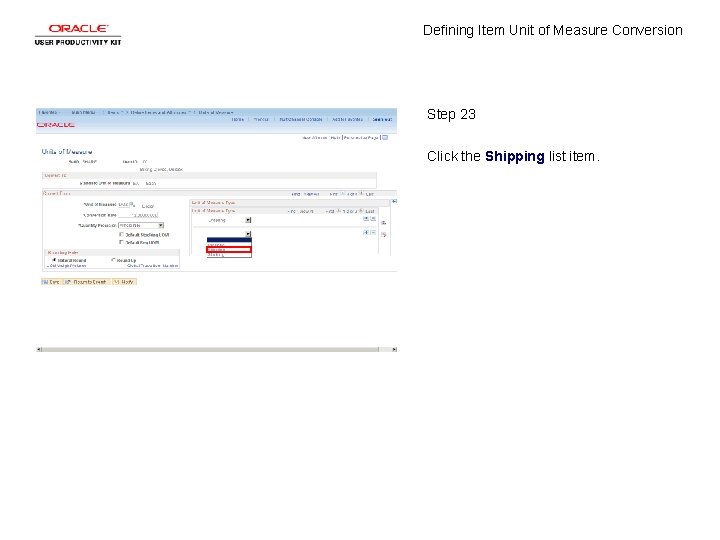
Task: Click the Conversion Rate input field
Action: tap(138, 215)
